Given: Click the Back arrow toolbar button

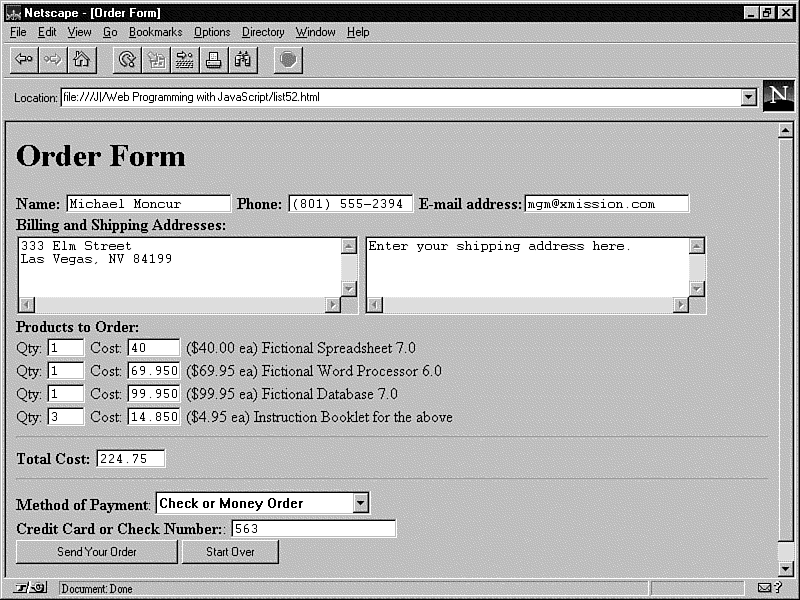Looking at the screenshot, I should (x=24, y=60).
